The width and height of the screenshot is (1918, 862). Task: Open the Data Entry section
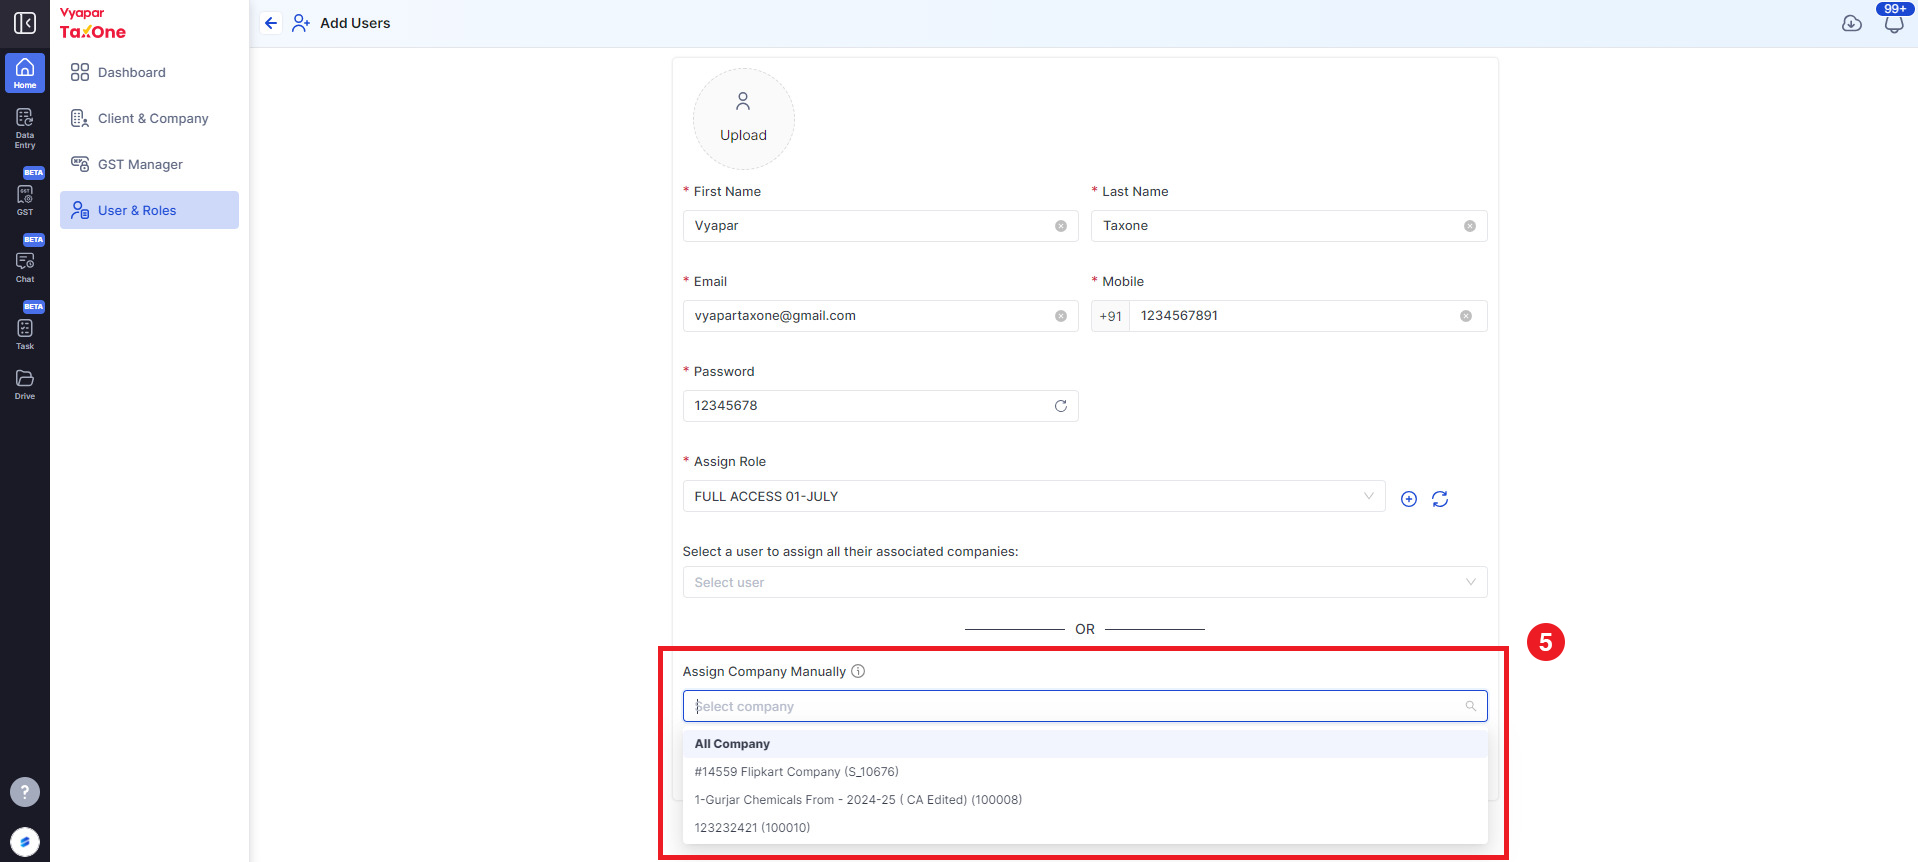click(25, 128)
